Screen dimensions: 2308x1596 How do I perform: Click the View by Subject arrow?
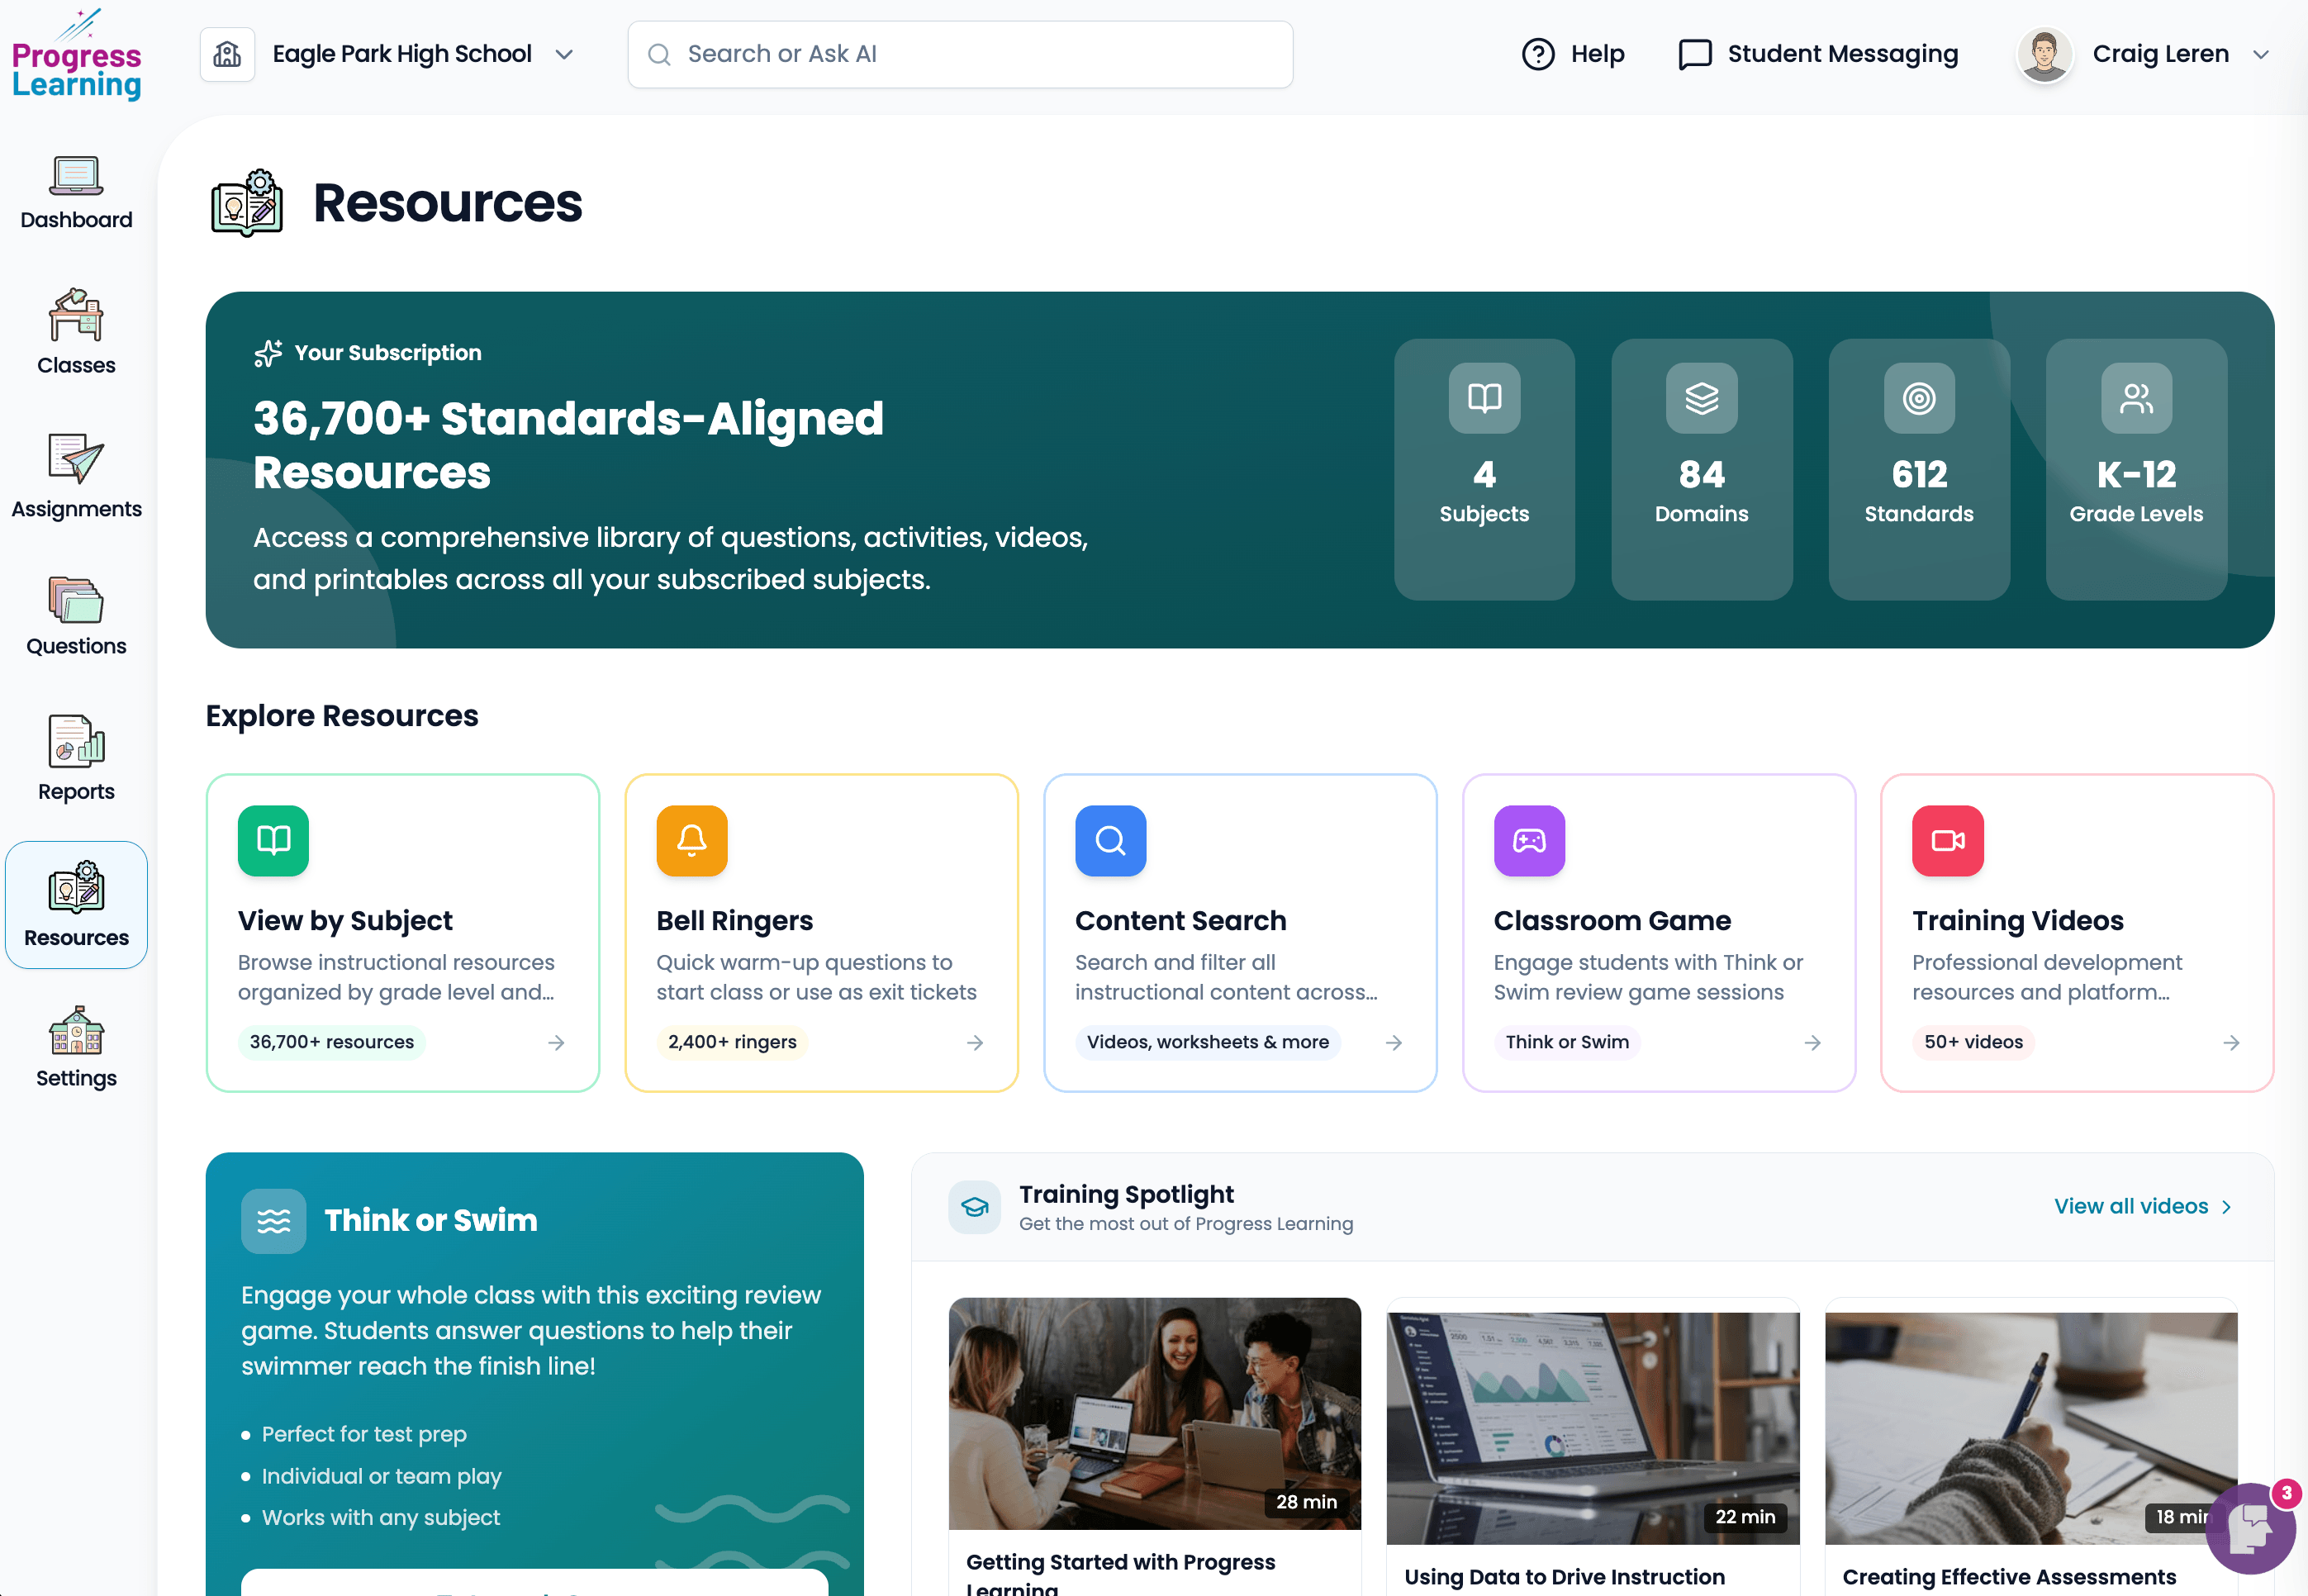tap(556, 1042)
